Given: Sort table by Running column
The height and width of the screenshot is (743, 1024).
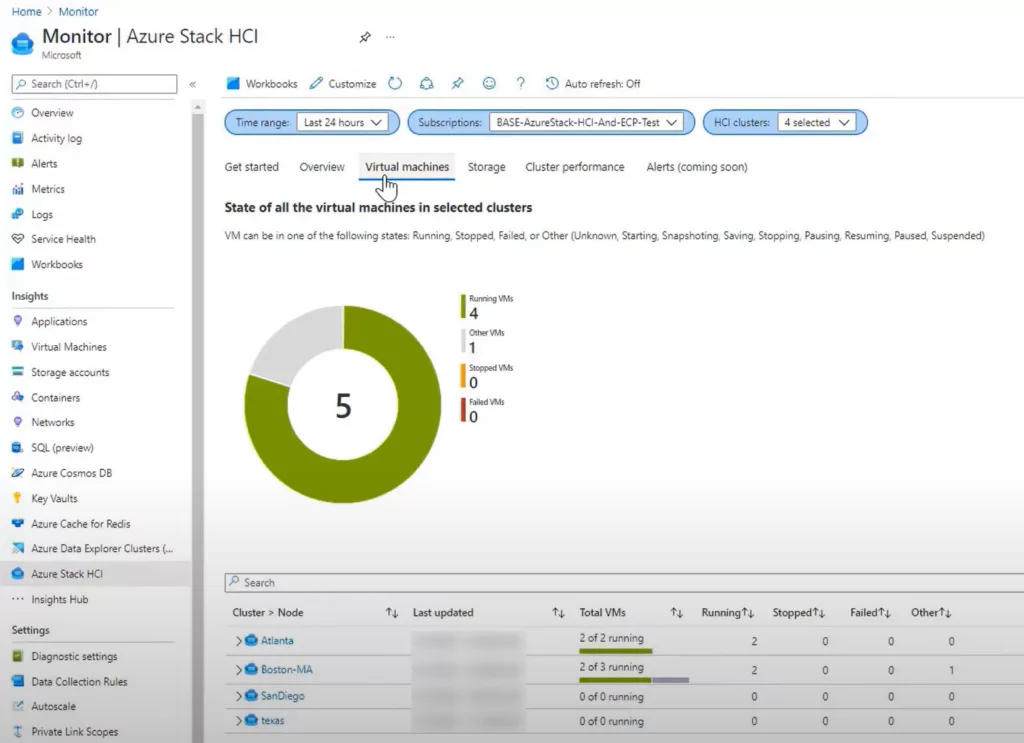Looking at the screenshot, I should pos(748,613).
